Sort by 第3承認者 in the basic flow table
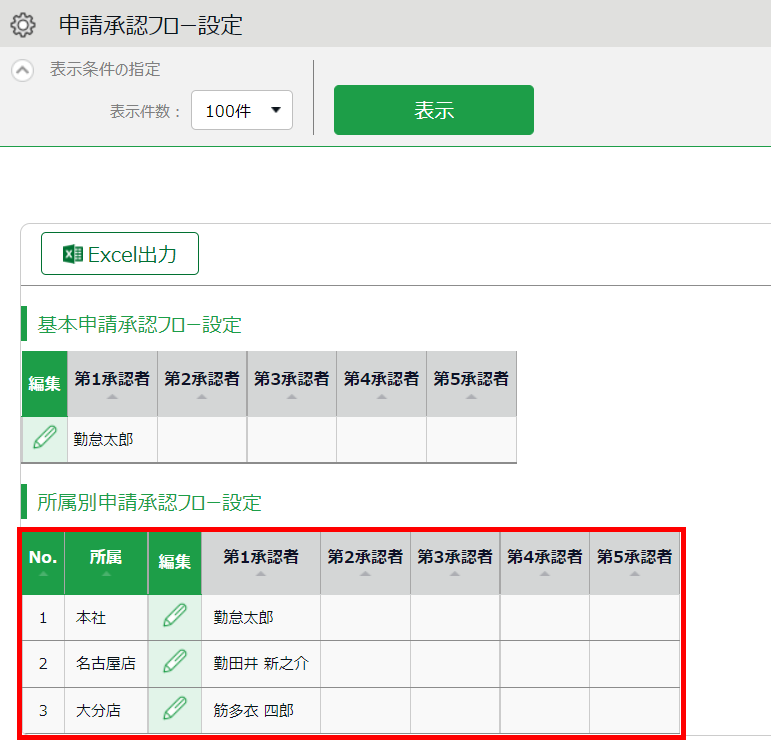 [x=292, y=384]
